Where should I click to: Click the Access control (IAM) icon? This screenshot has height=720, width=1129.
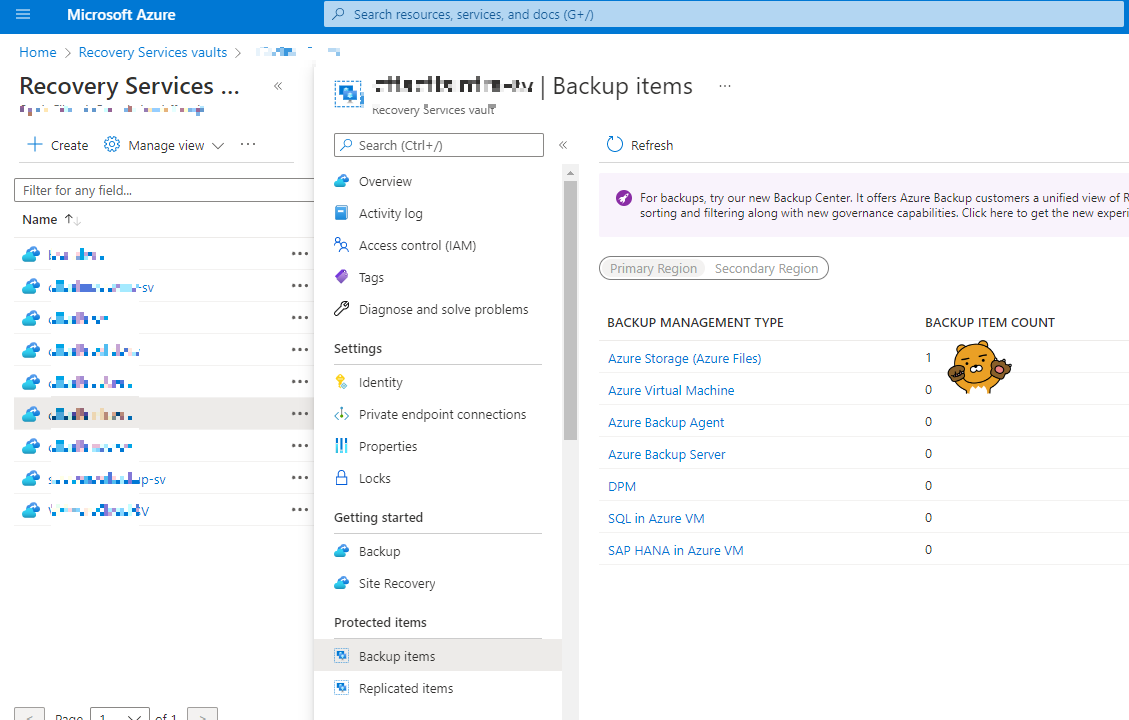click(341, 245)
